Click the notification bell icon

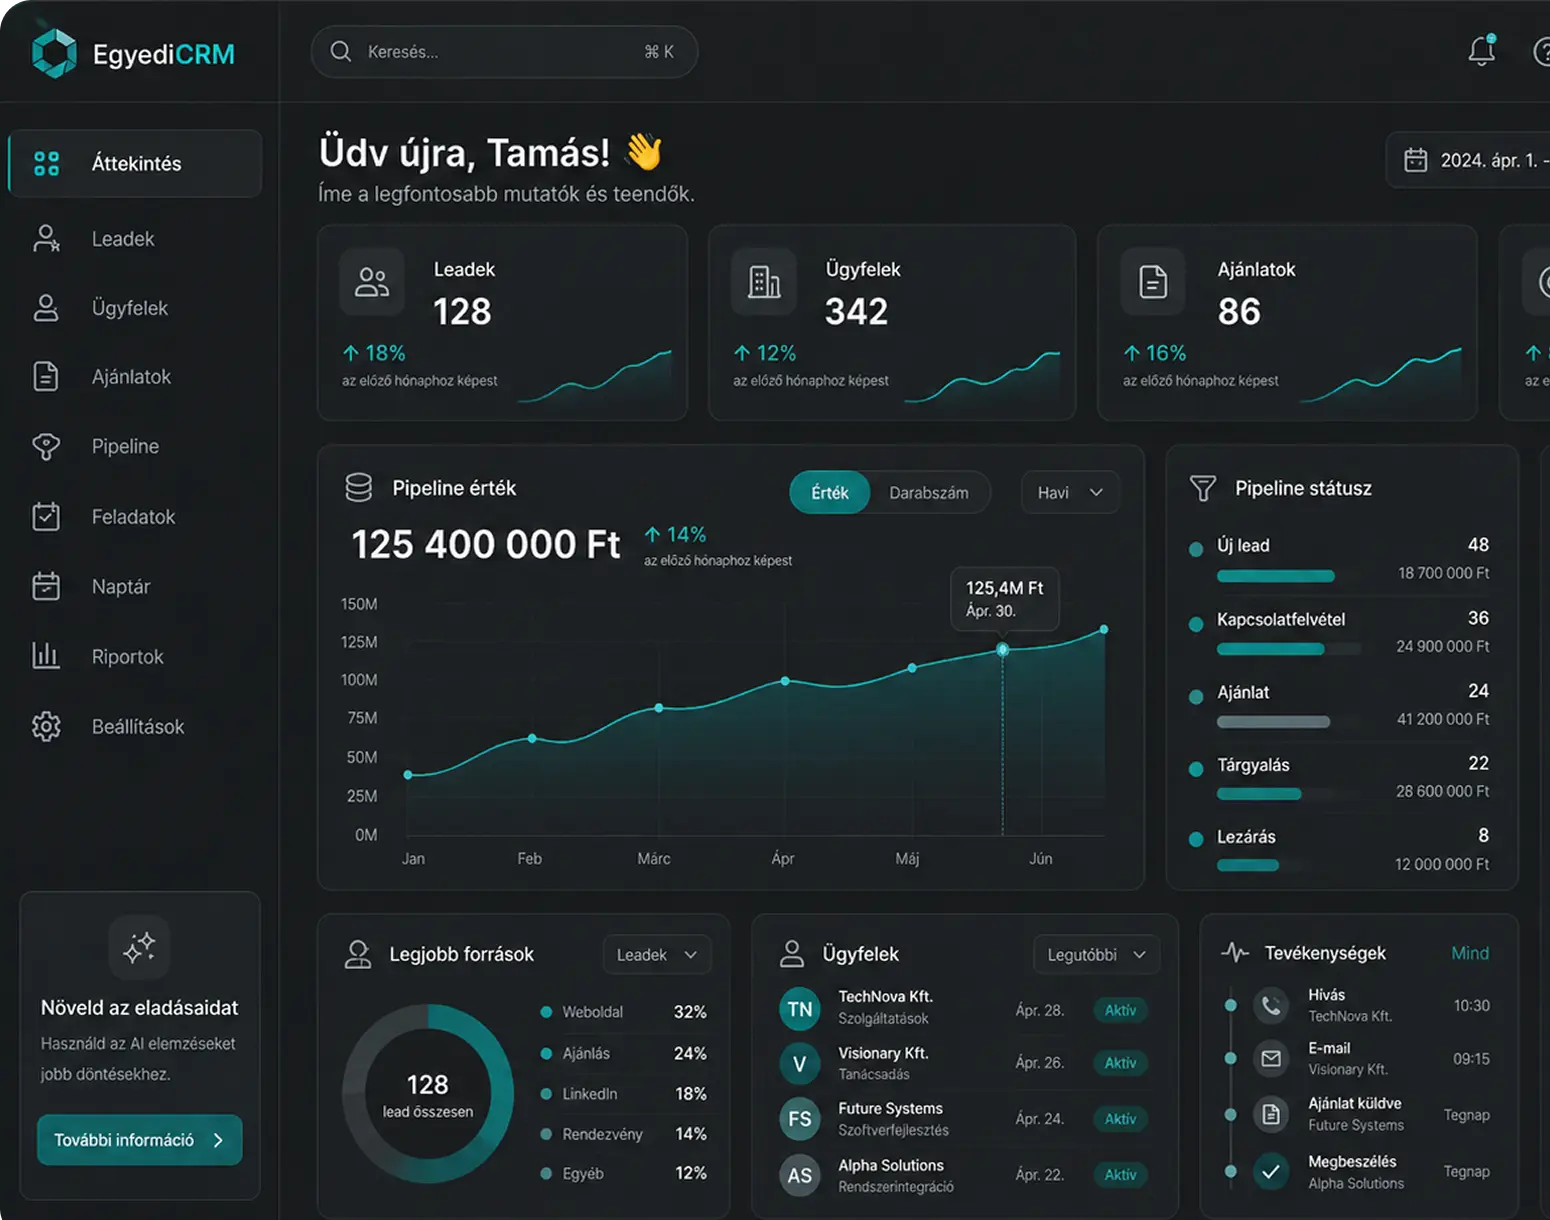pyautogui.click(x=1481, y=51)
